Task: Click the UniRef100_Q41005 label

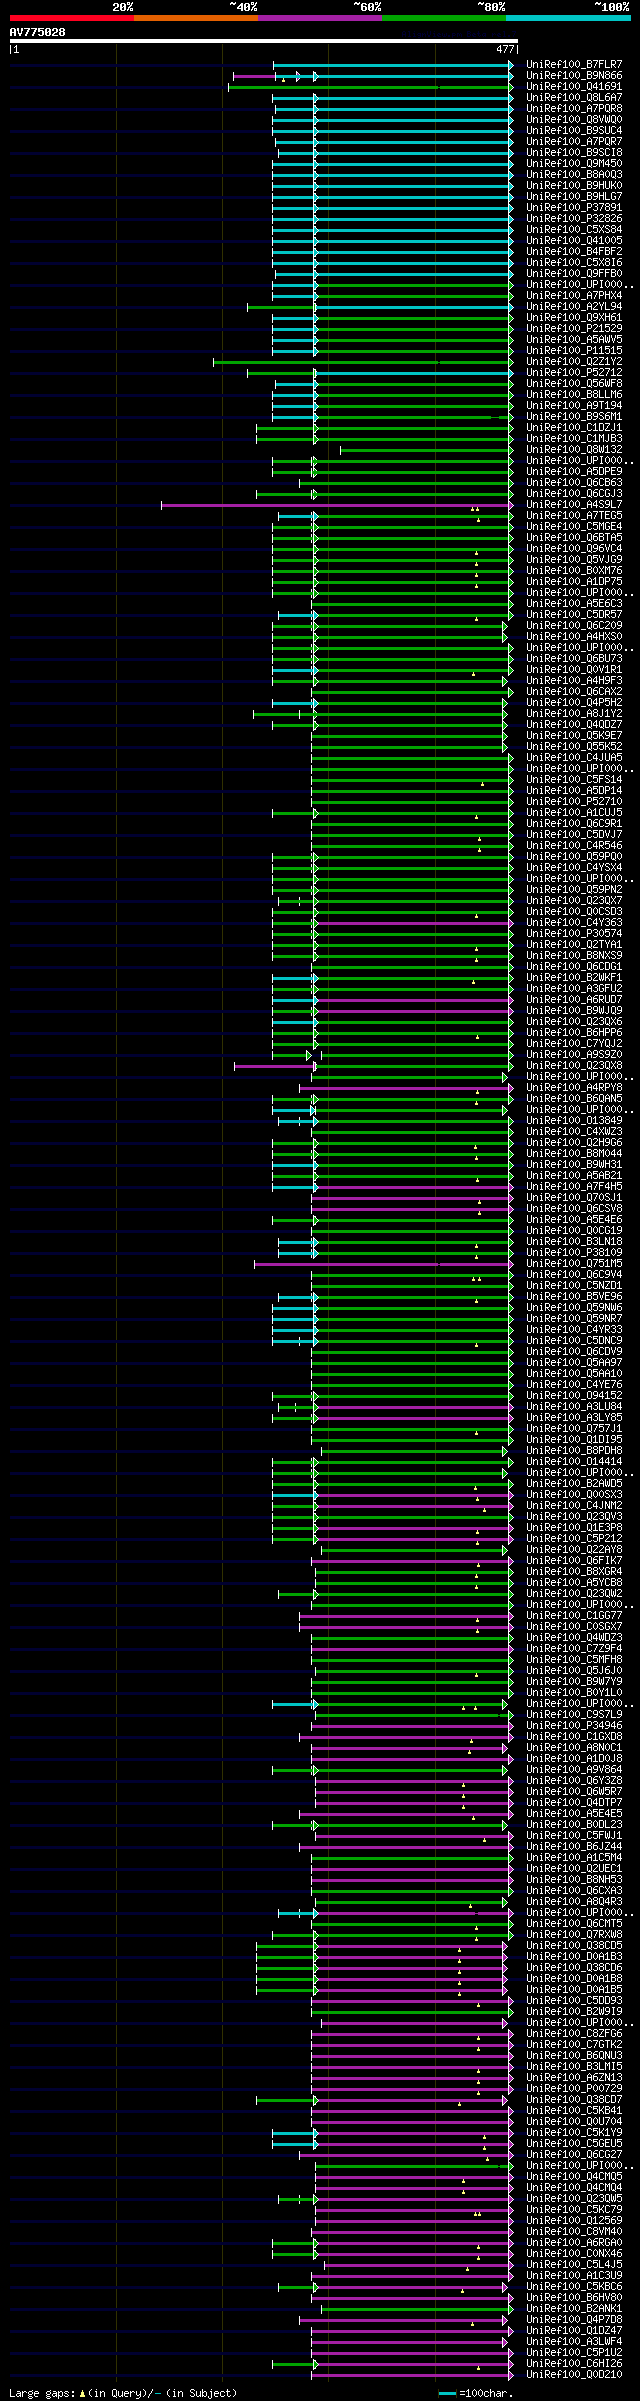Action: click(x=574, y=240)
